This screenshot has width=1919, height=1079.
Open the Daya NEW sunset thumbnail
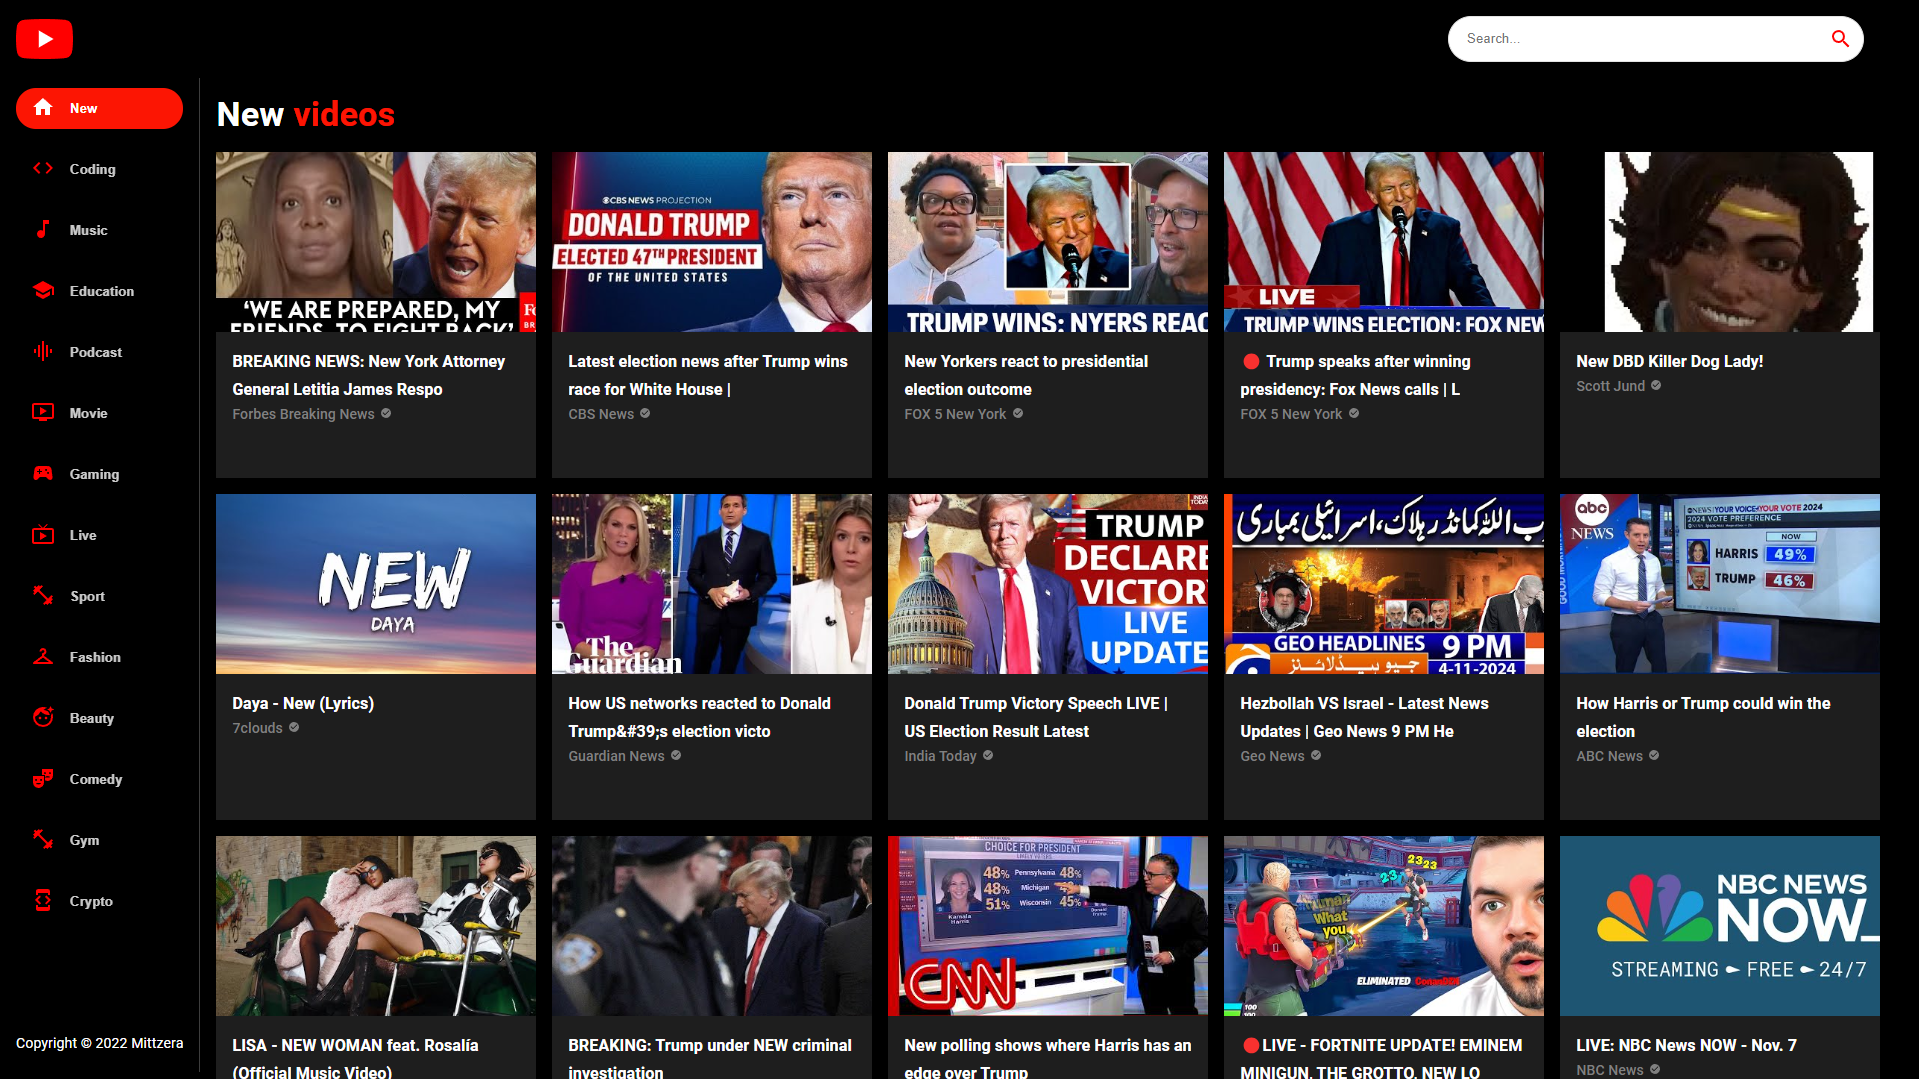click(x=376, y=584)
